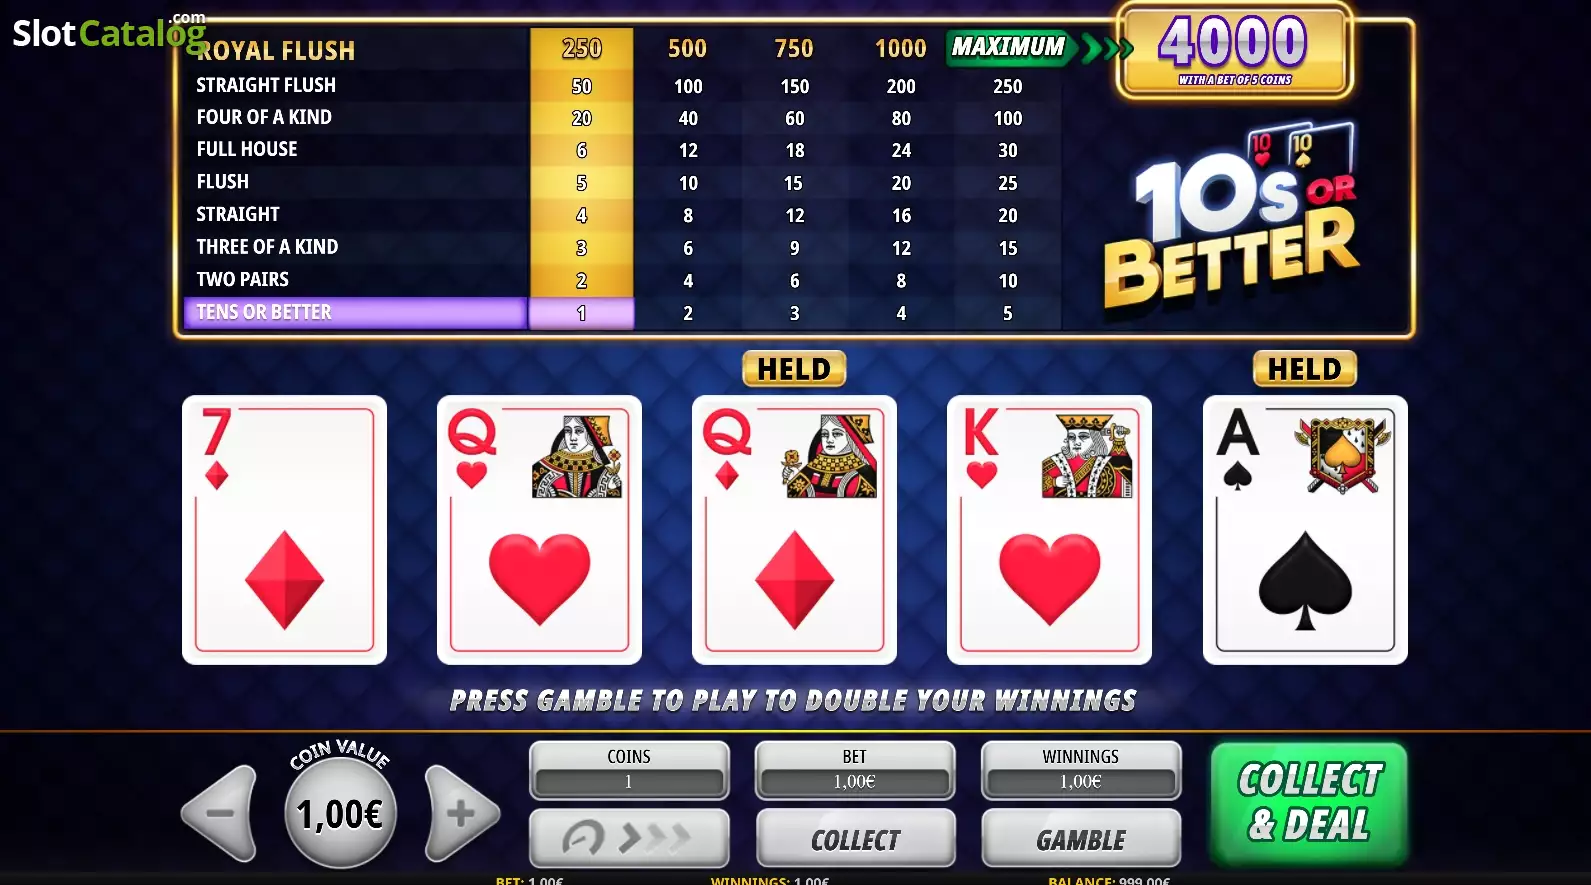Click the speed arrows autoplay button
The width and height of the screenshot is (1591, 885).
pos(629,838)
